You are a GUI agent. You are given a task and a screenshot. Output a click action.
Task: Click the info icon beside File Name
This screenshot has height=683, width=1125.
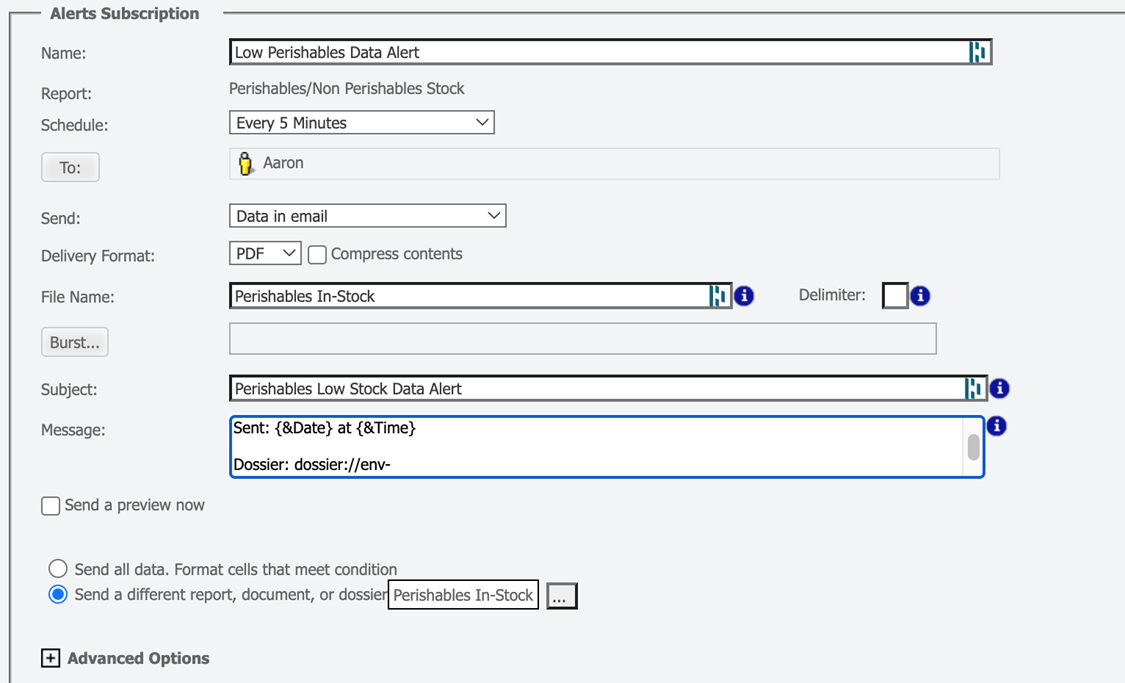744,296
